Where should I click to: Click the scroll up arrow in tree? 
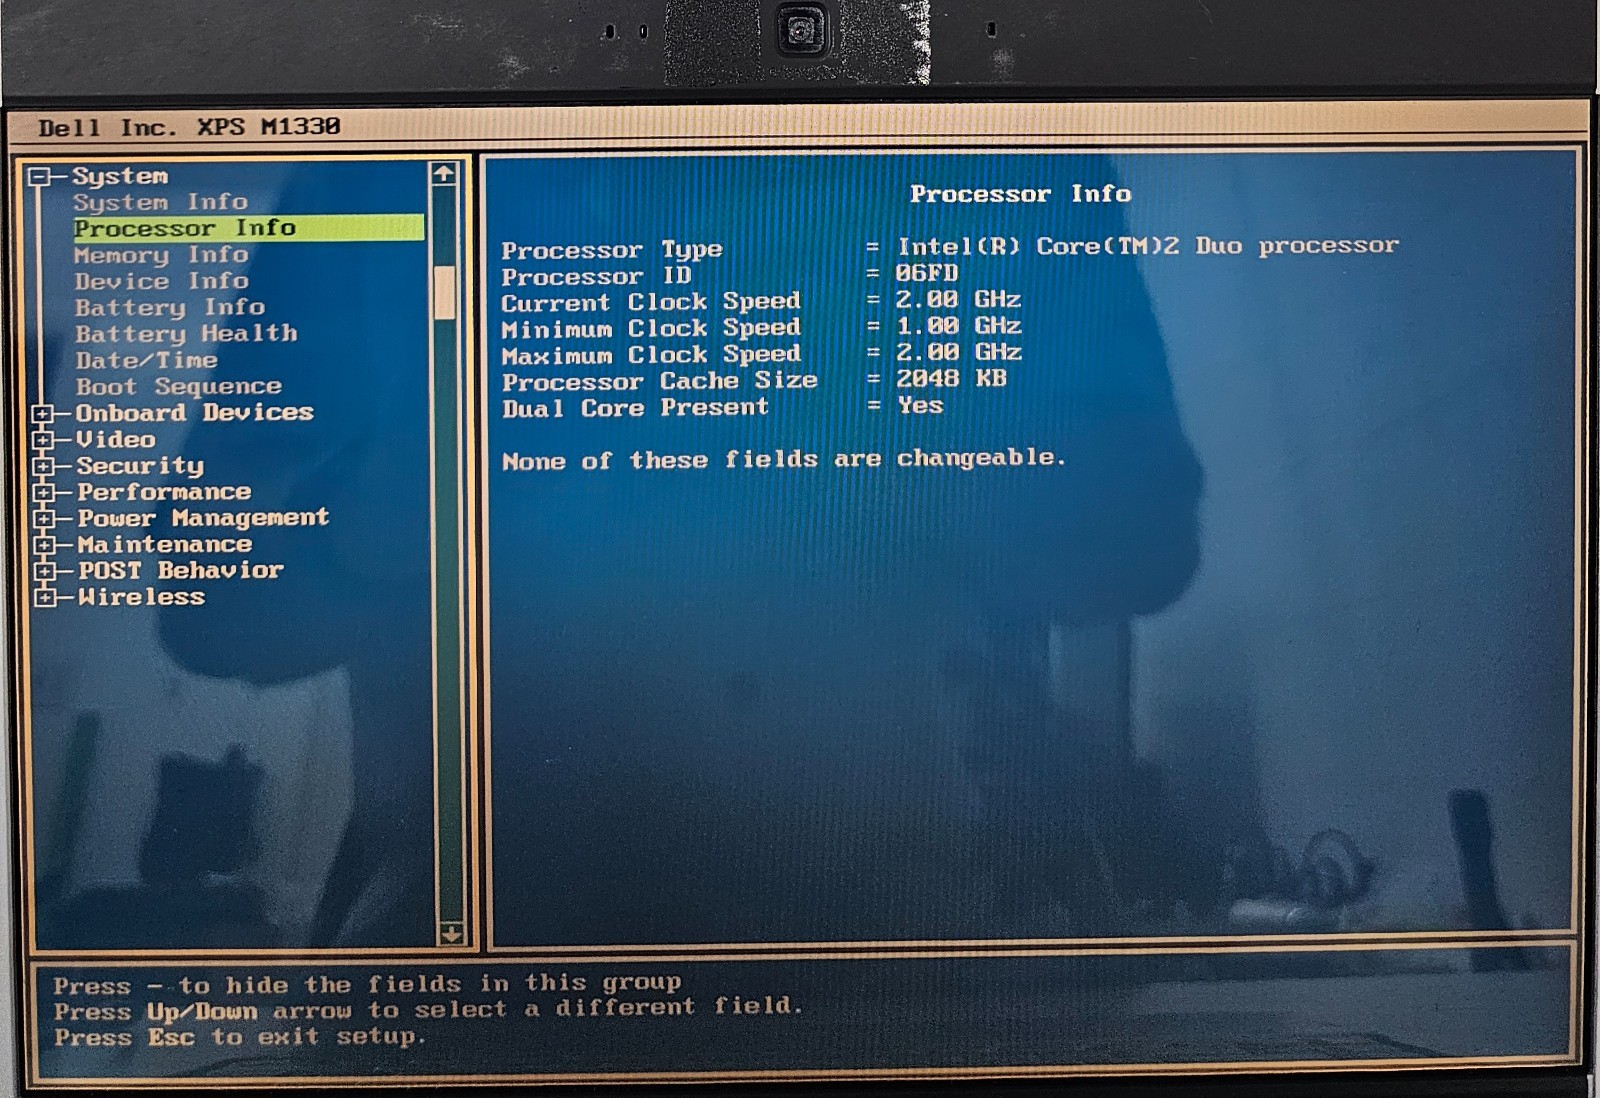pyautogui.click(x=444, y=174)
